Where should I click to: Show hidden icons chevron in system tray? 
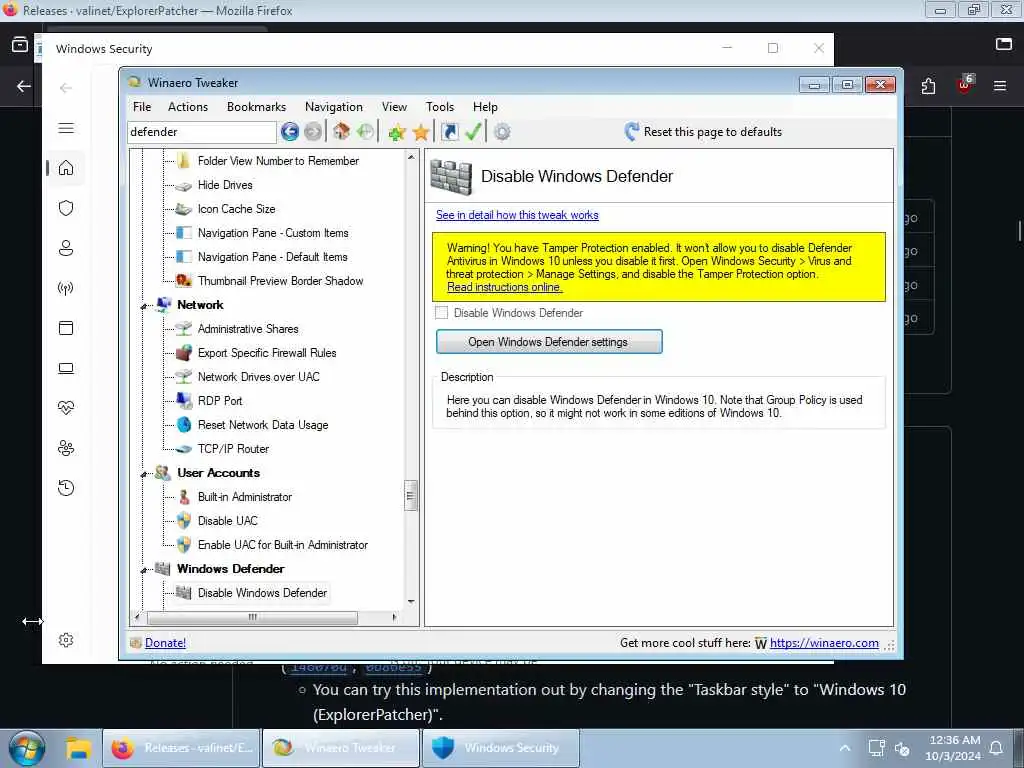[844, 748]
